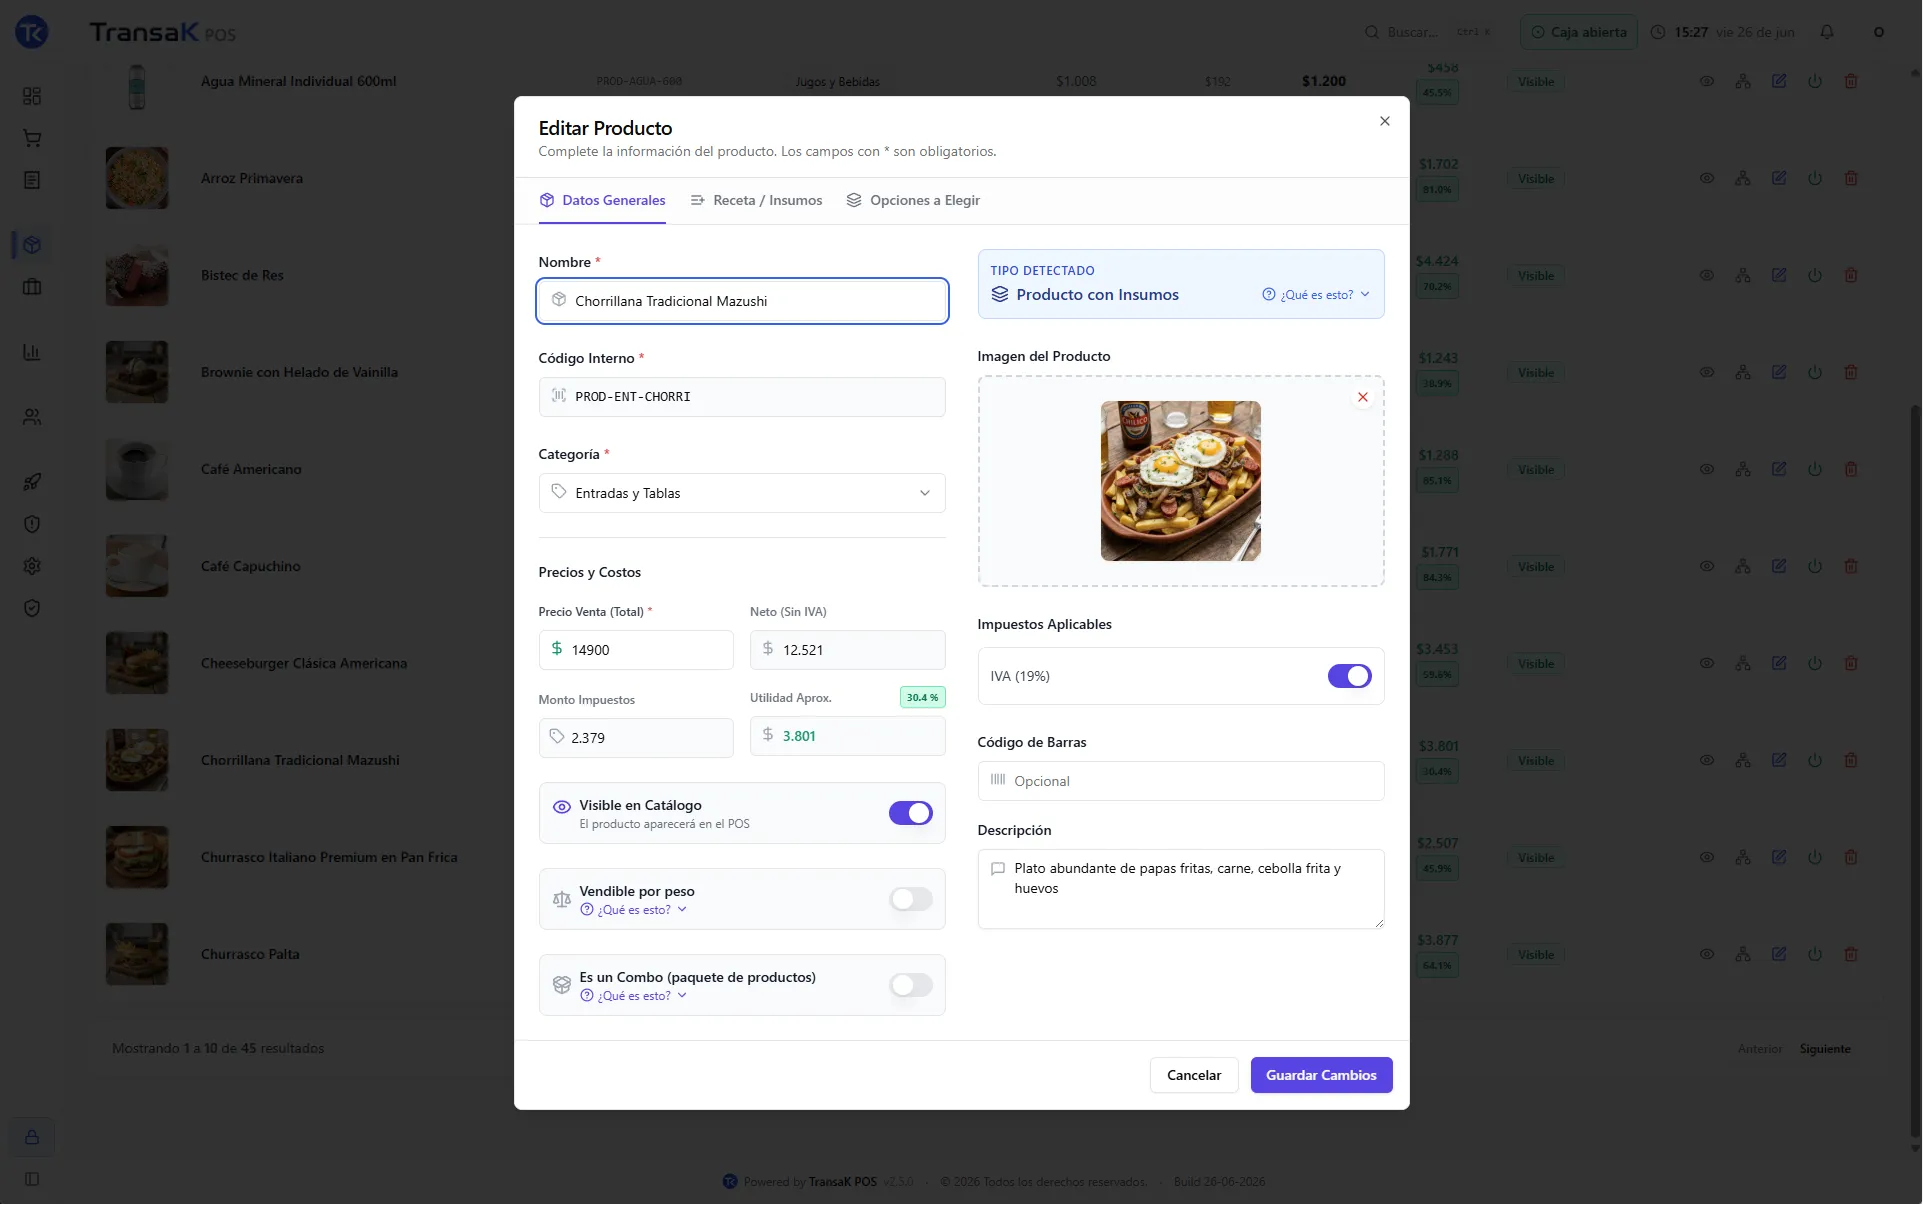Click Monto Impuestos value 2.379

click(x=636, y=738)
